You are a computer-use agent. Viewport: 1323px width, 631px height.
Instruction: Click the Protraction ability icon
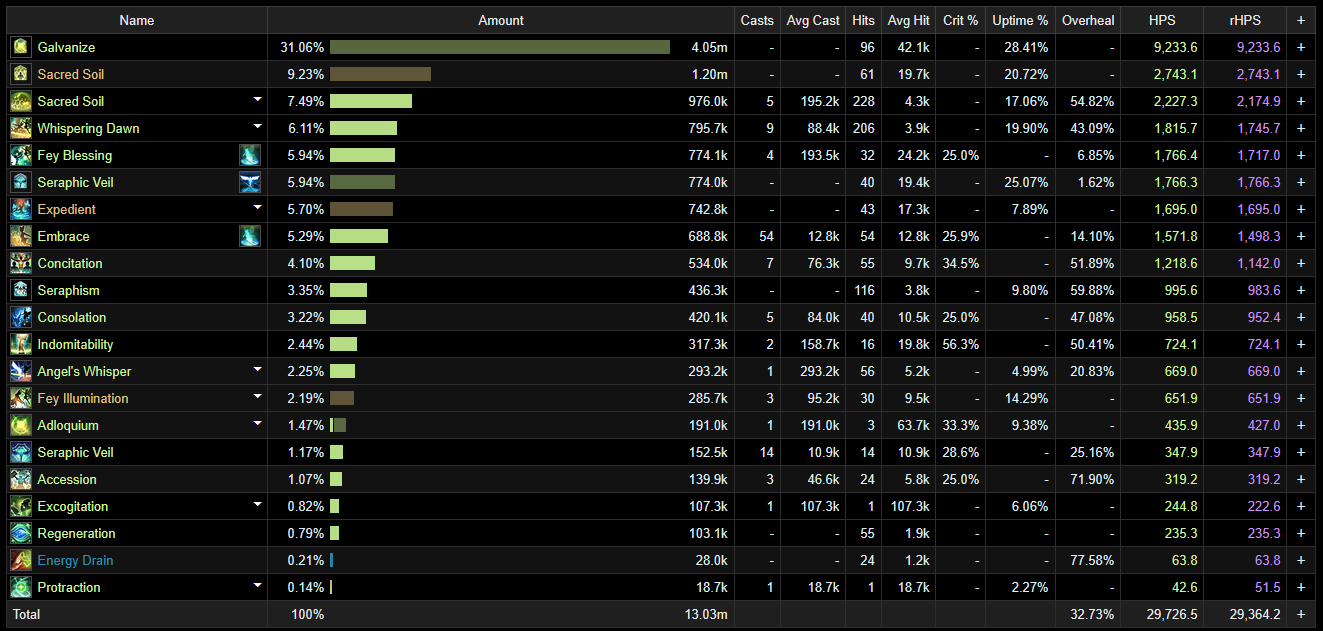21,587
